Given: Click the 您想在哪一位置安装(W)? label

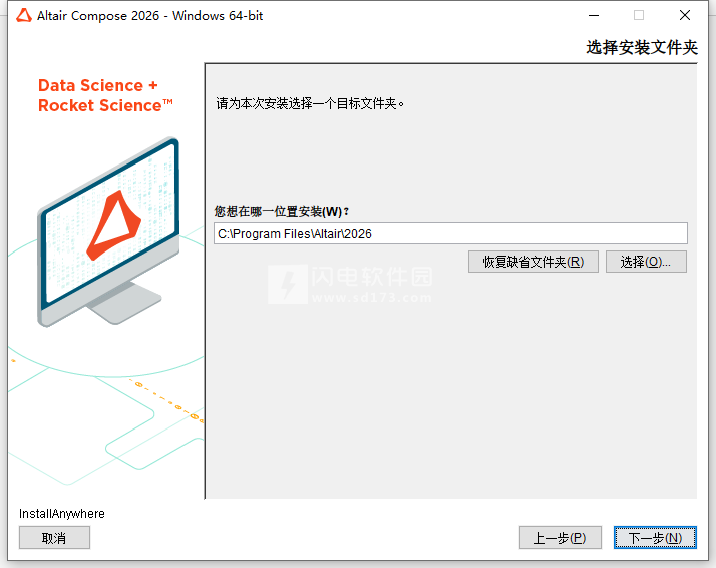Looking at the screenshot, I should point(282,211).
